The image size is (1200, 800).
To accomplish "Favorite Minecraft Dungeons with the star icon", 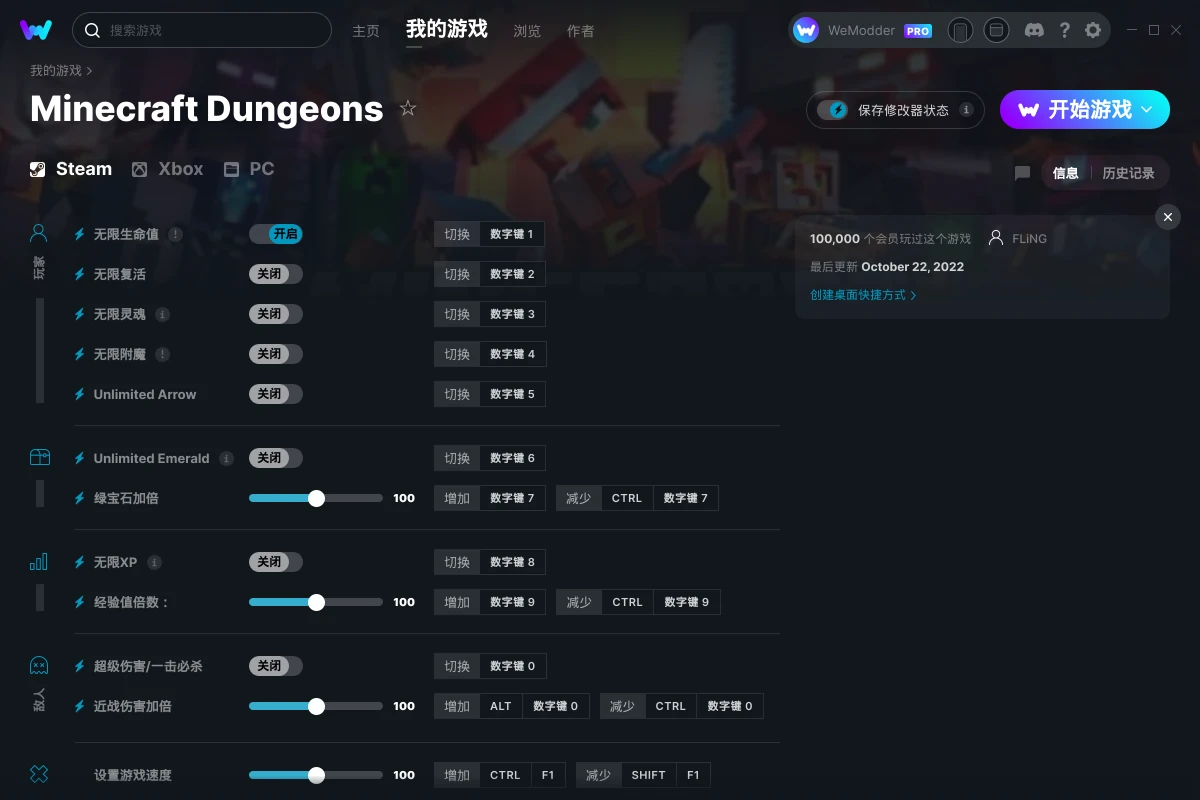I will click(408, 108).
